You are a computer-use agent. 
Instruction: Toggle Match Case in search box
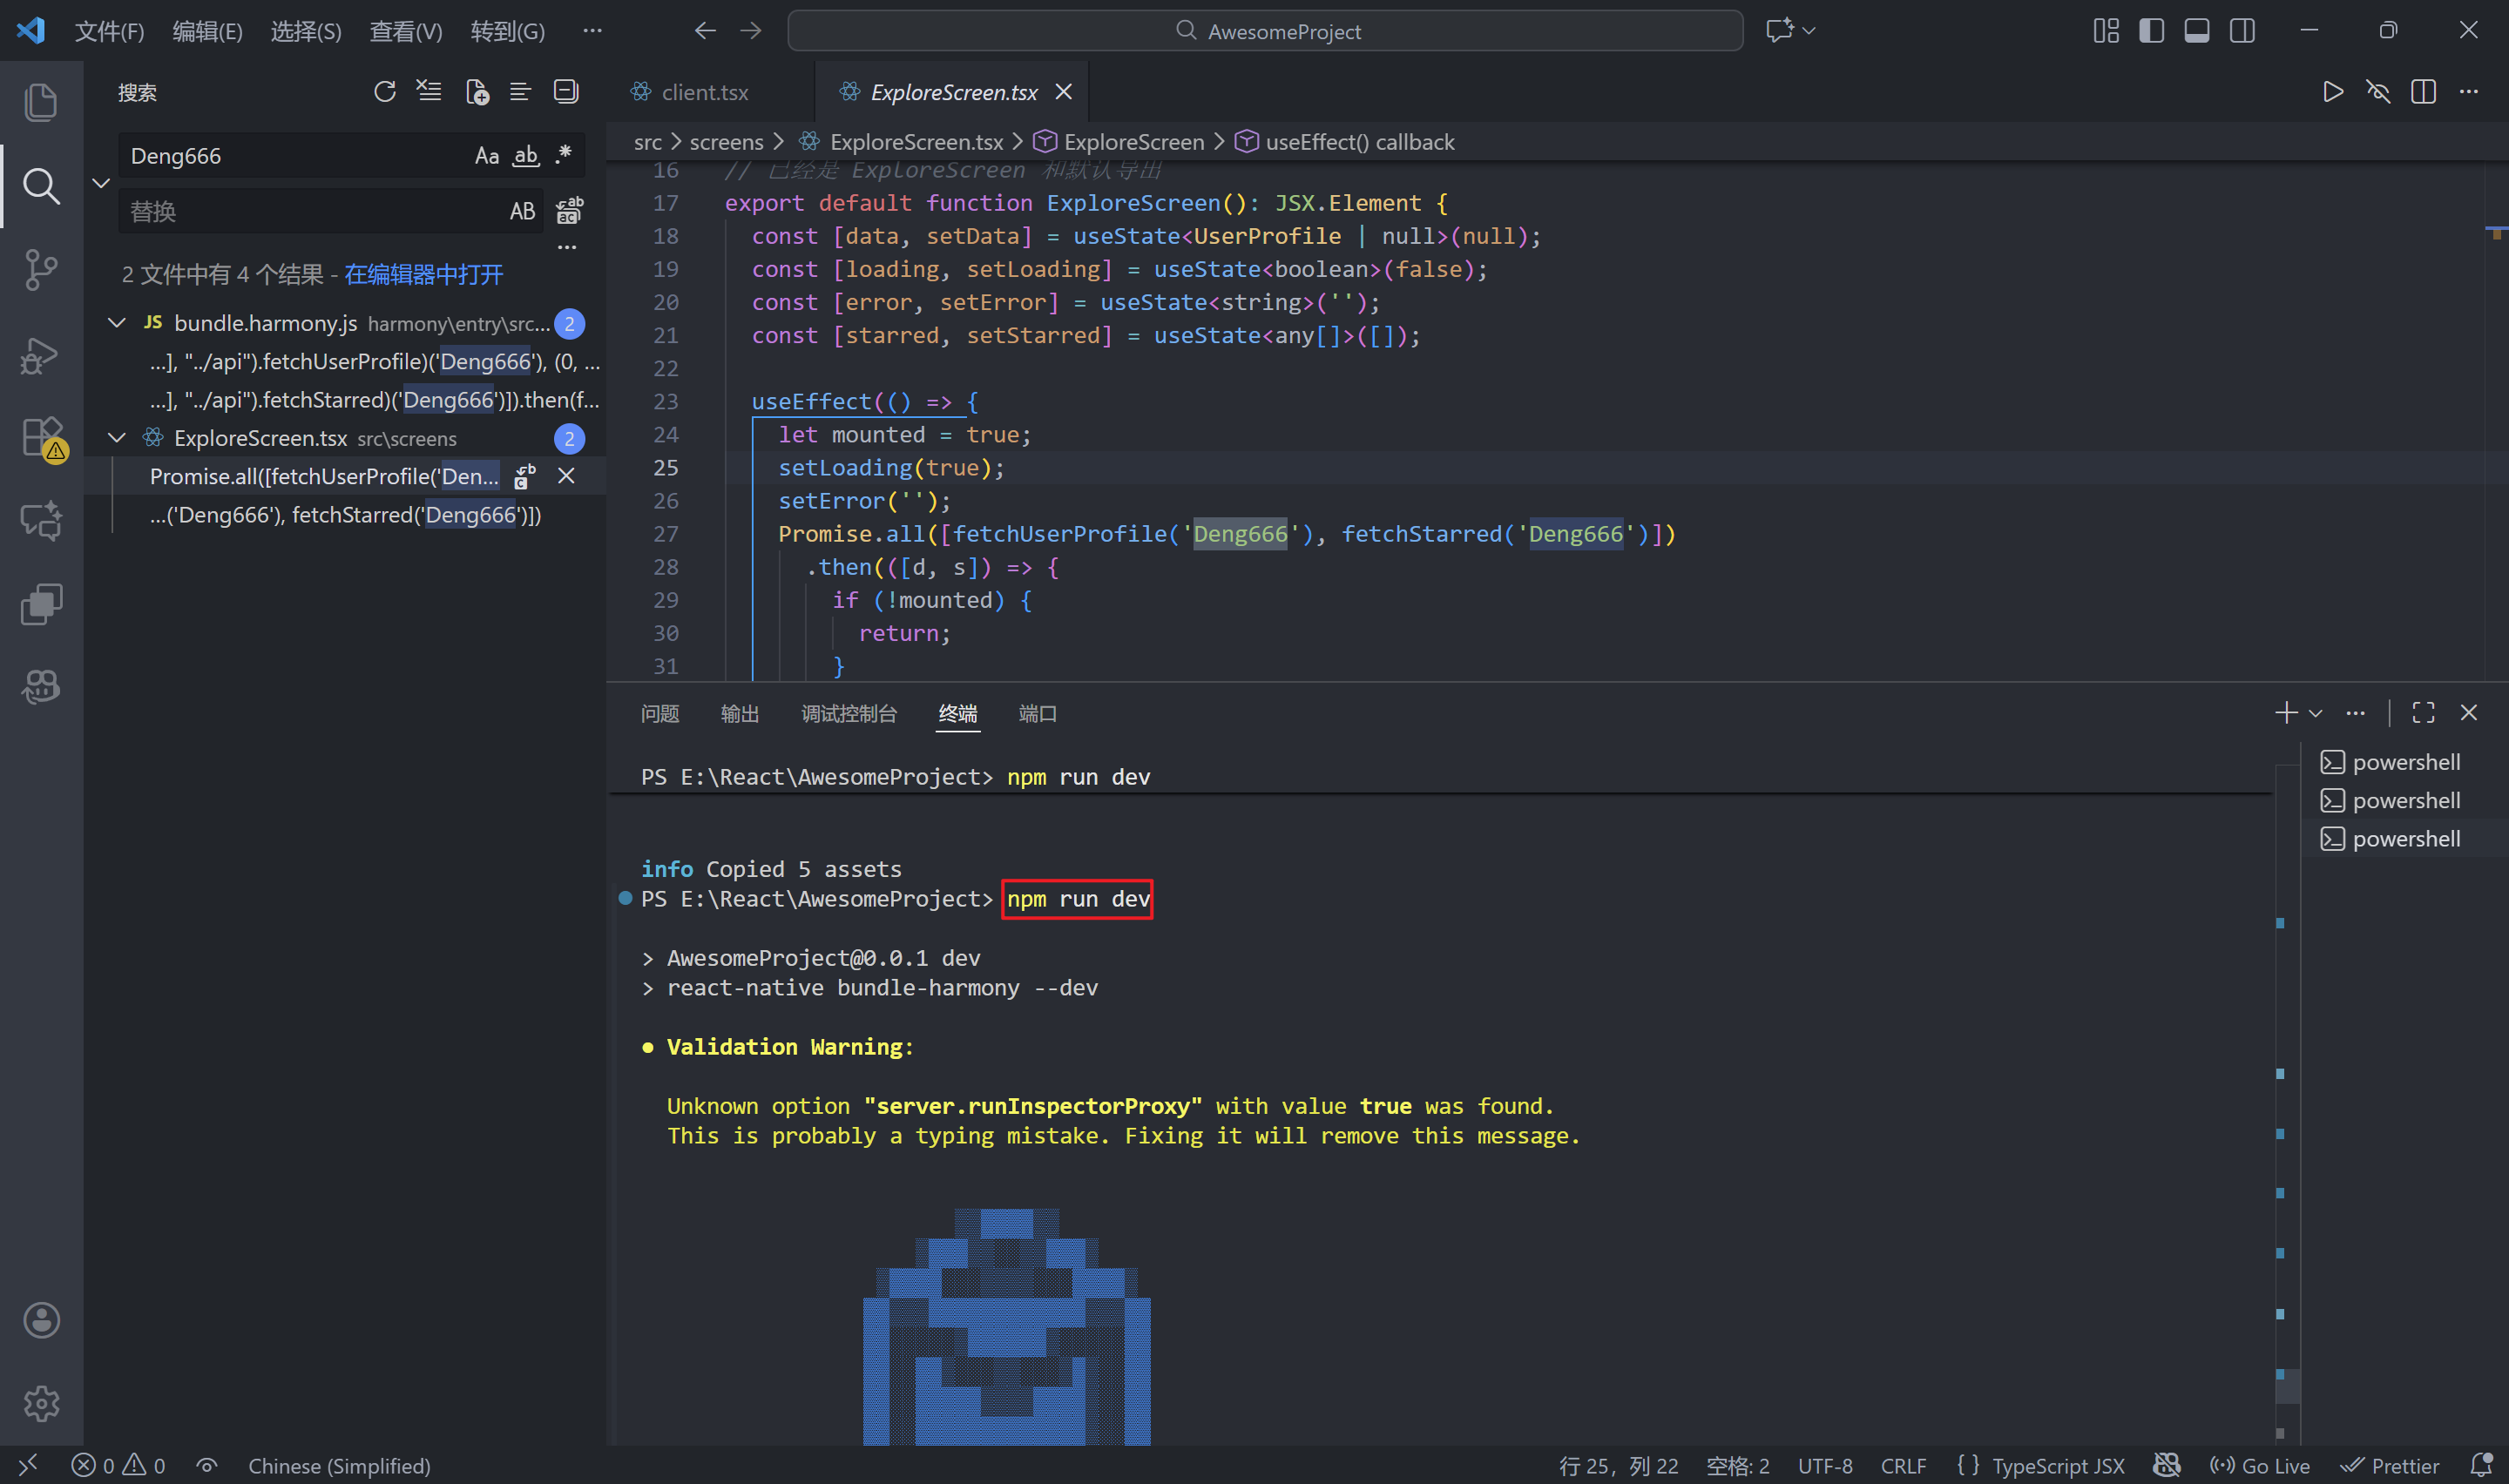pyautogui.click(x=486, y=156)
